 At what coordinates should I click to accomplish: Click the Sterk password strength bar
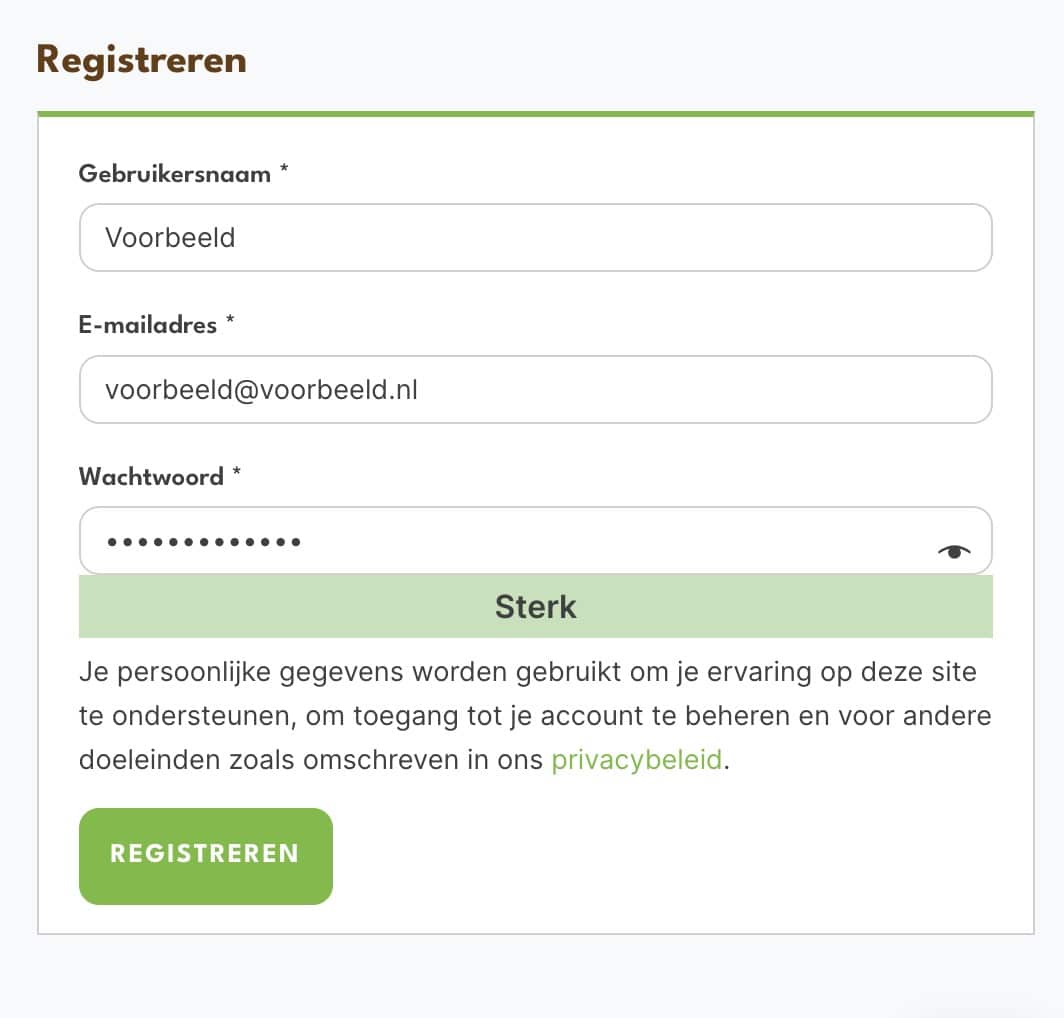pos(535,606)
